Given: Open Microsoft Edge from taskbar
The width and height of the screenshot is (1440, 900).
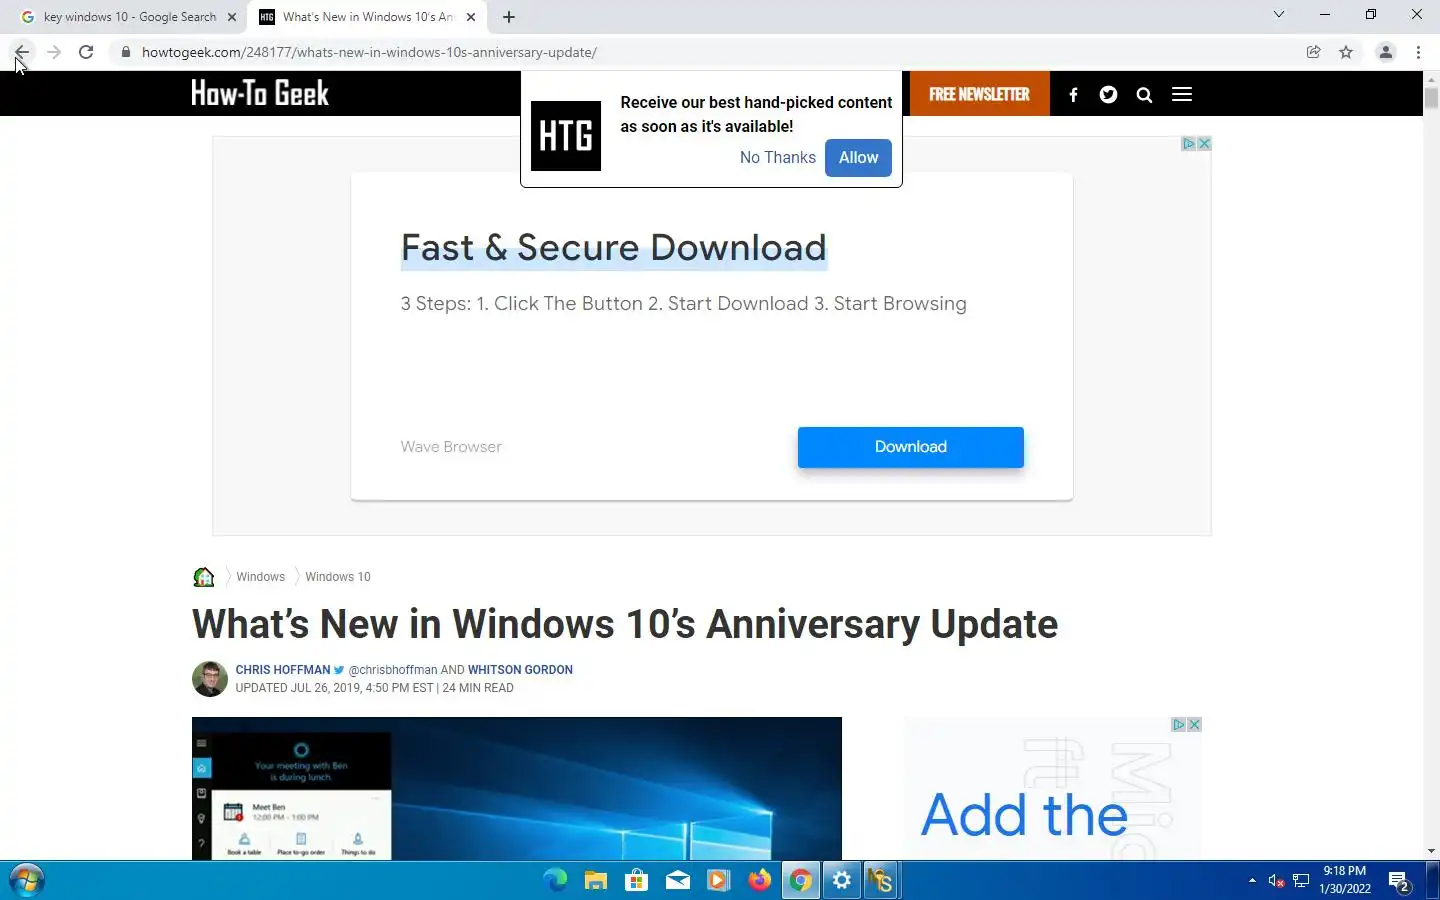Looking at the screenshot, I should 555,880.
